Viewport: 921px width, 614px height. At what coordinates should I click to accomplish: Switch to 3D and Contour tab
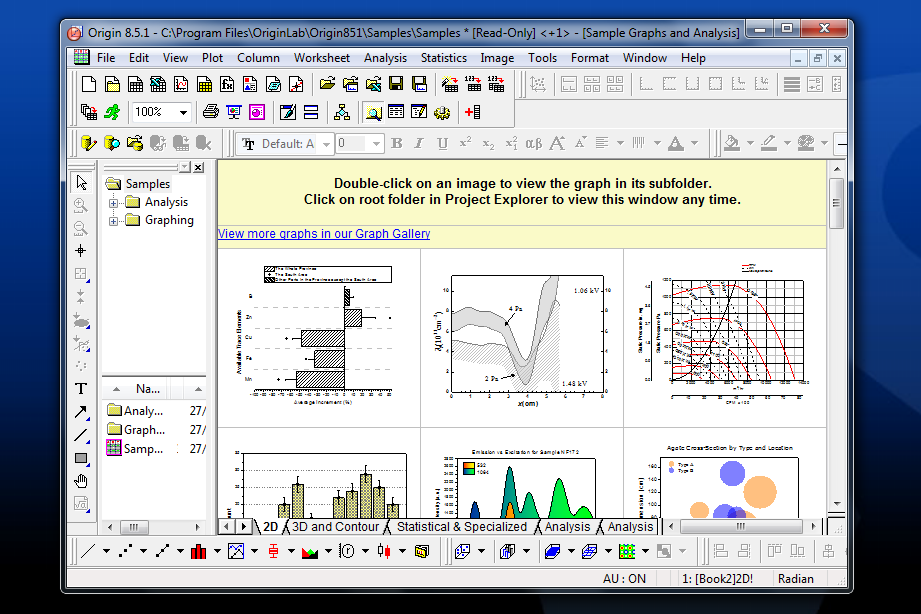click(335, 526)
